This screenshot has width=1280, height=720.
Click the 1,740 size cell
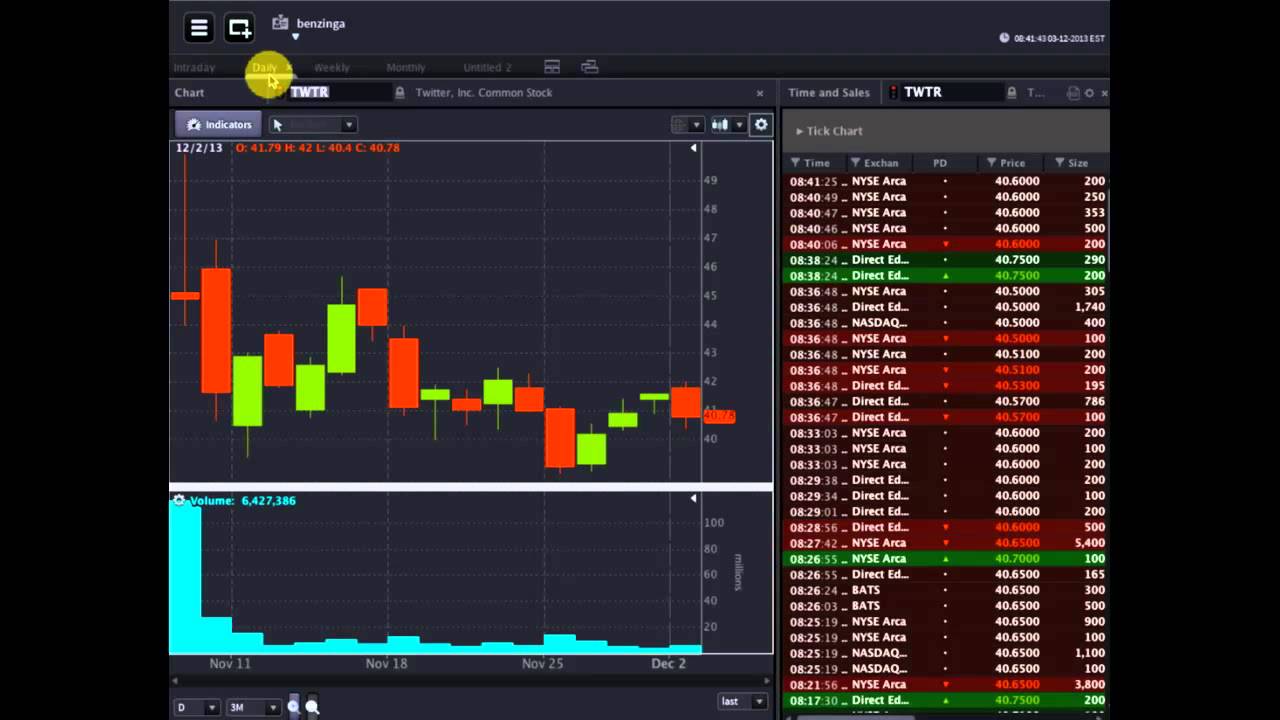click(x=1089, y=307)
